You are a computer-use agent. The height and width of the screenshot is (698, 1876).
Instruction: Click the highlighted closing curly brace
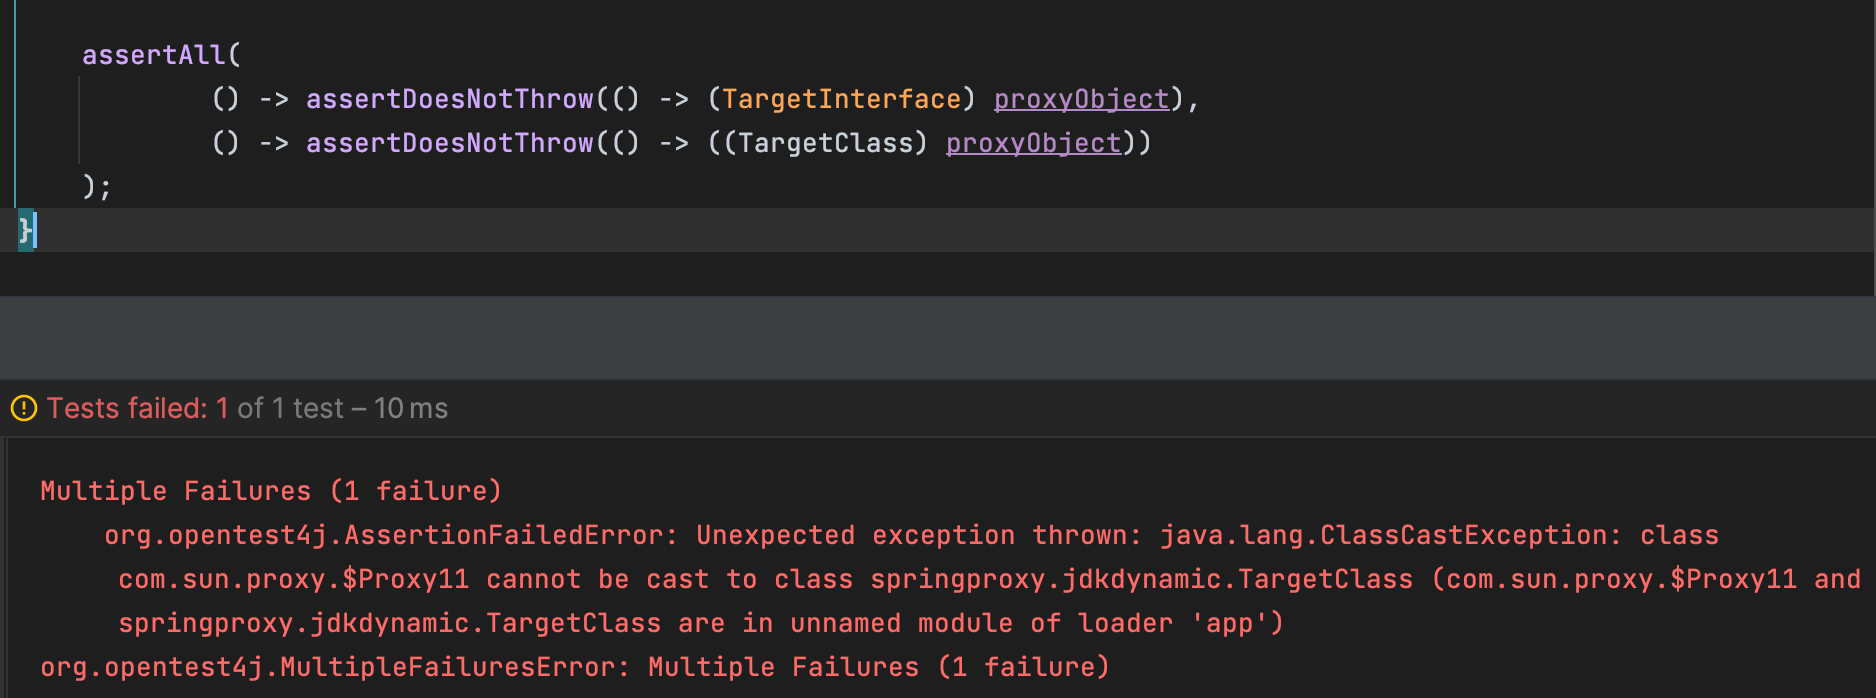point(25,231)
